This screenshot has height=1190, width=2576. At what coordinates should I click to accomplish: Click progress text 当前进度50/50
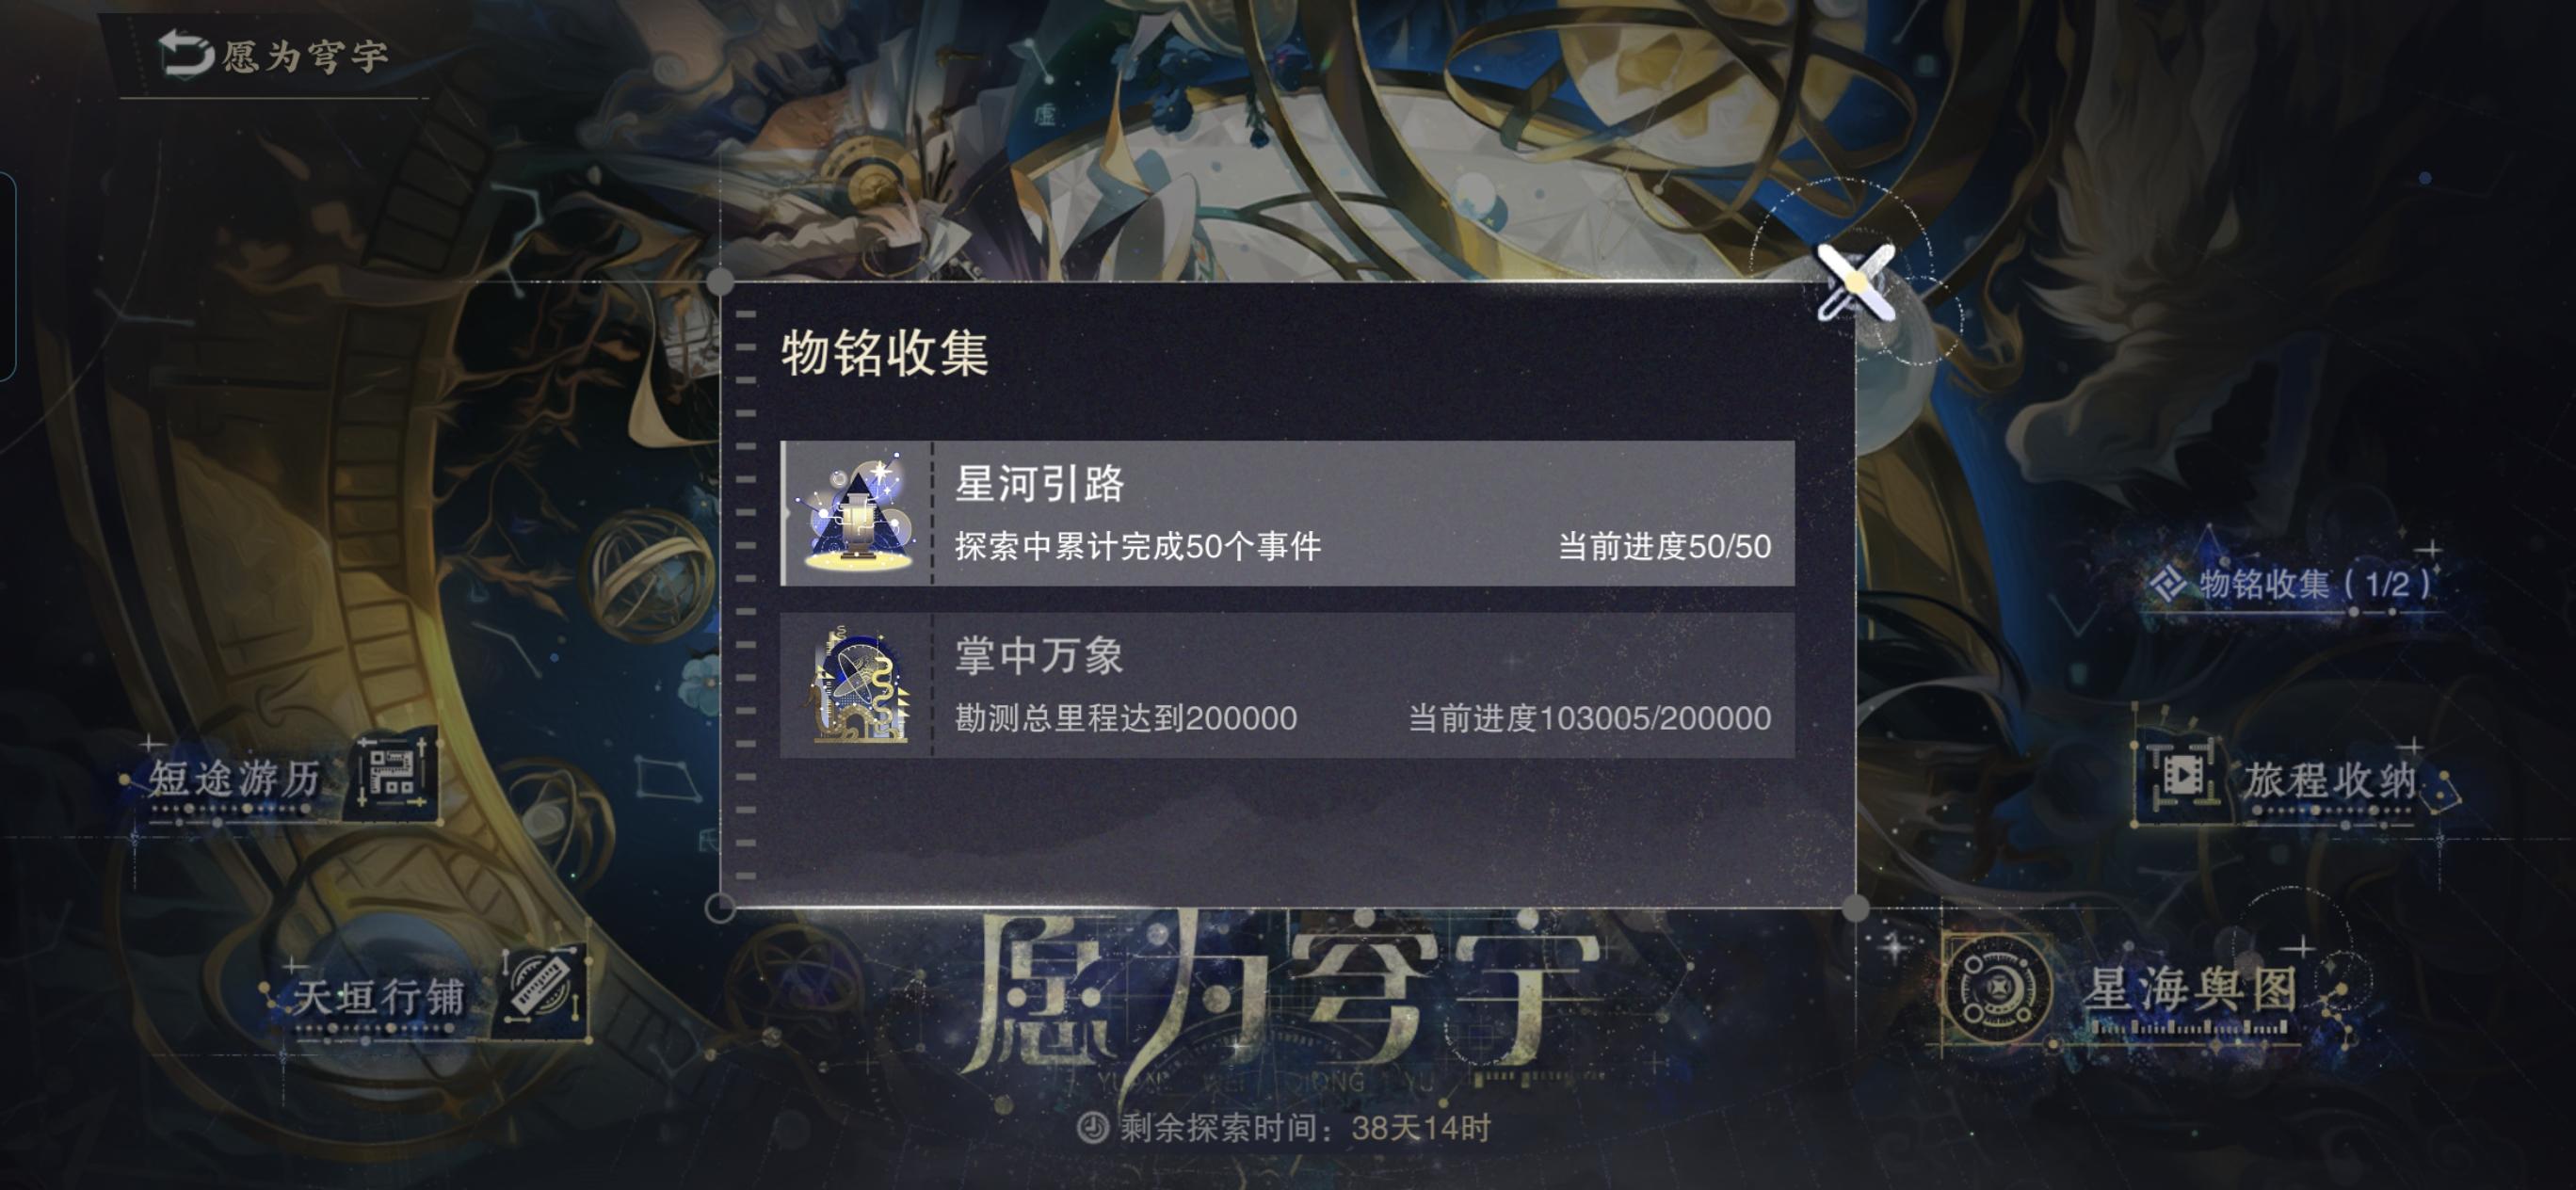[1665, 547]
